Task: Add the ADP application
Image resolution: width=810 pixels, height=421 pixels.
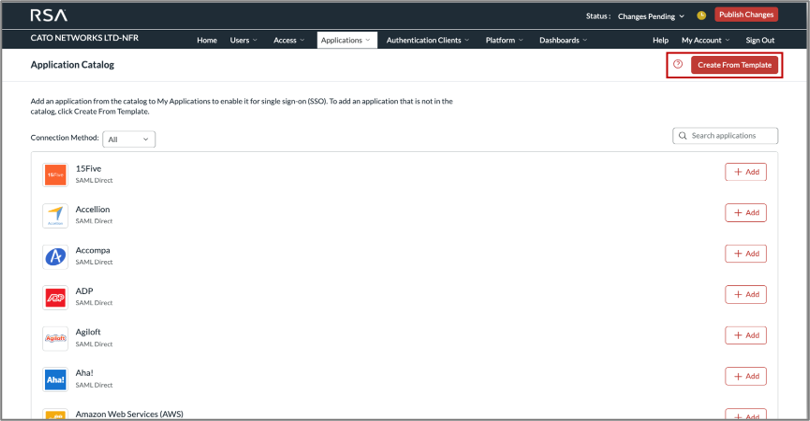Action: pos(745,294)
